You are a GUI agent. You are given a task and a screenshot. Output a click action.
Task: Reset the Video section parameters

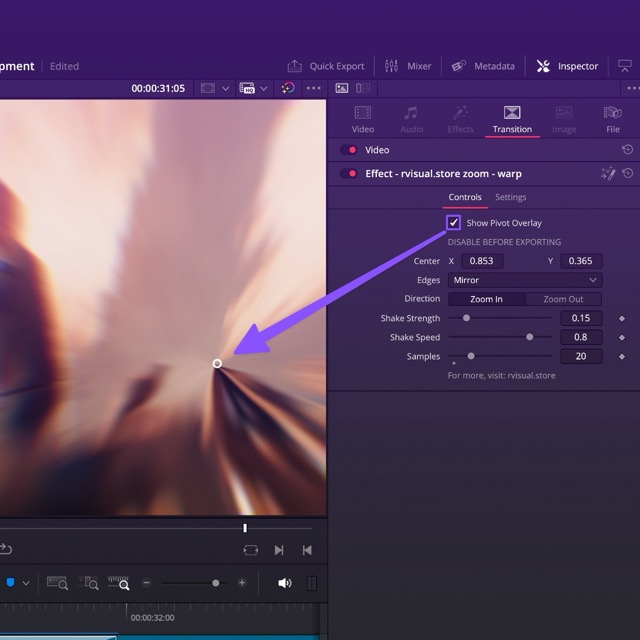[x=627, y=150]
